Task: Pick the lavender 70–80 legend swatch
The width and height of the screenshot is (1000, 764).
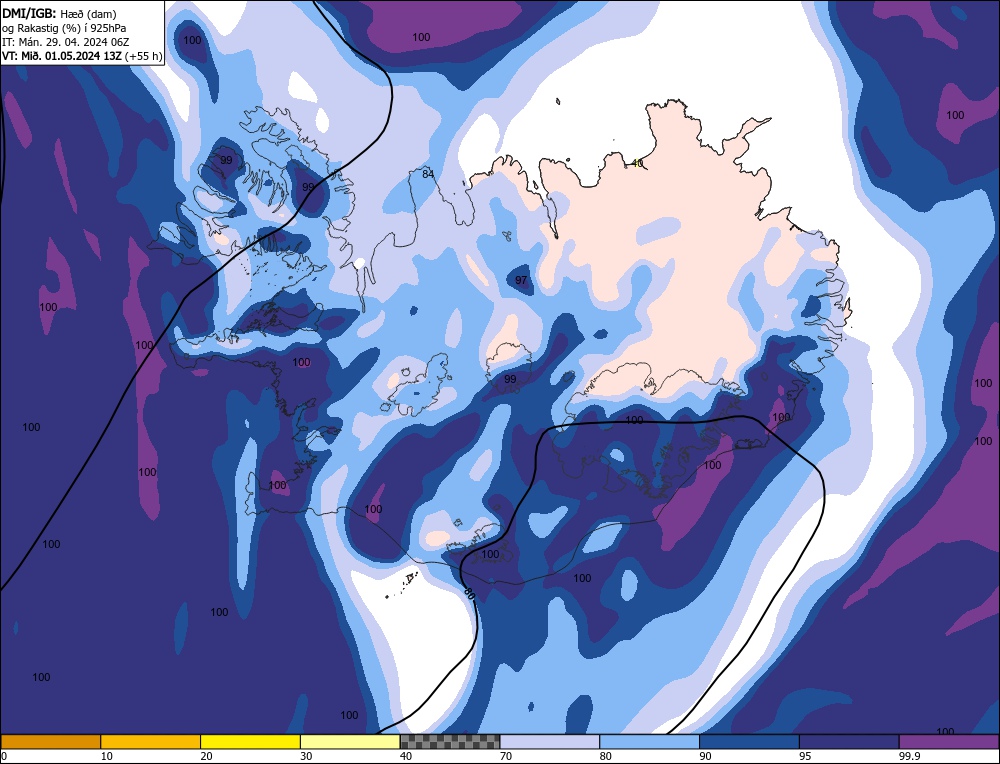Action: pos(550,741)
